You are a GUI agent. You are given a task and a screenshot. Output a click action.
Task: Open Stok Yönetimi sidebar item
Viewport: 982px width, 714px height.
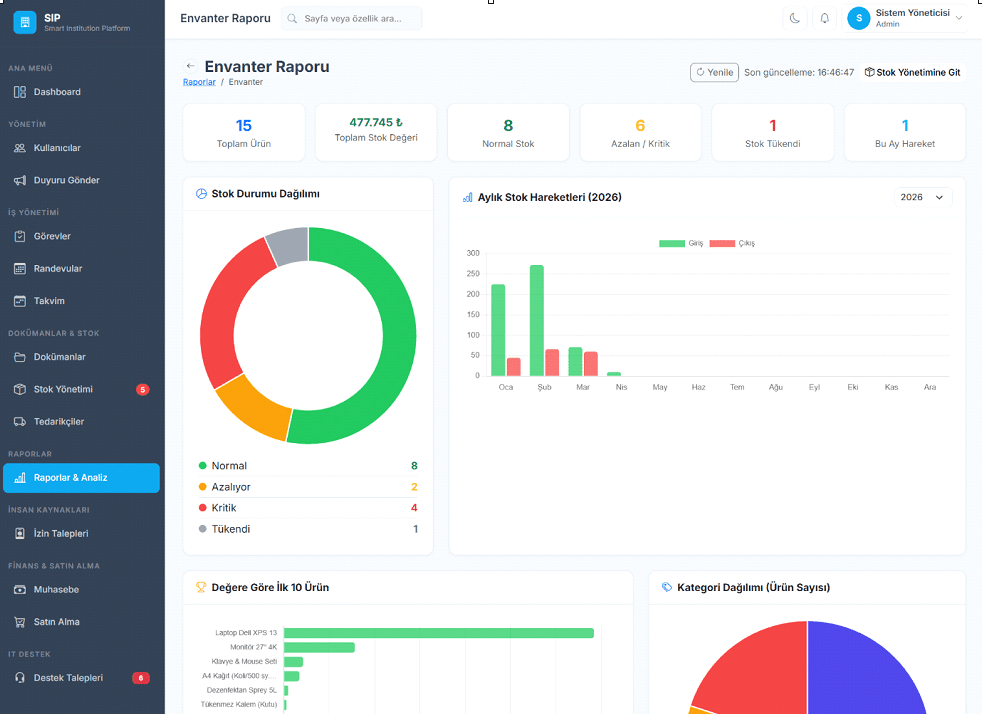click(63, 389)
